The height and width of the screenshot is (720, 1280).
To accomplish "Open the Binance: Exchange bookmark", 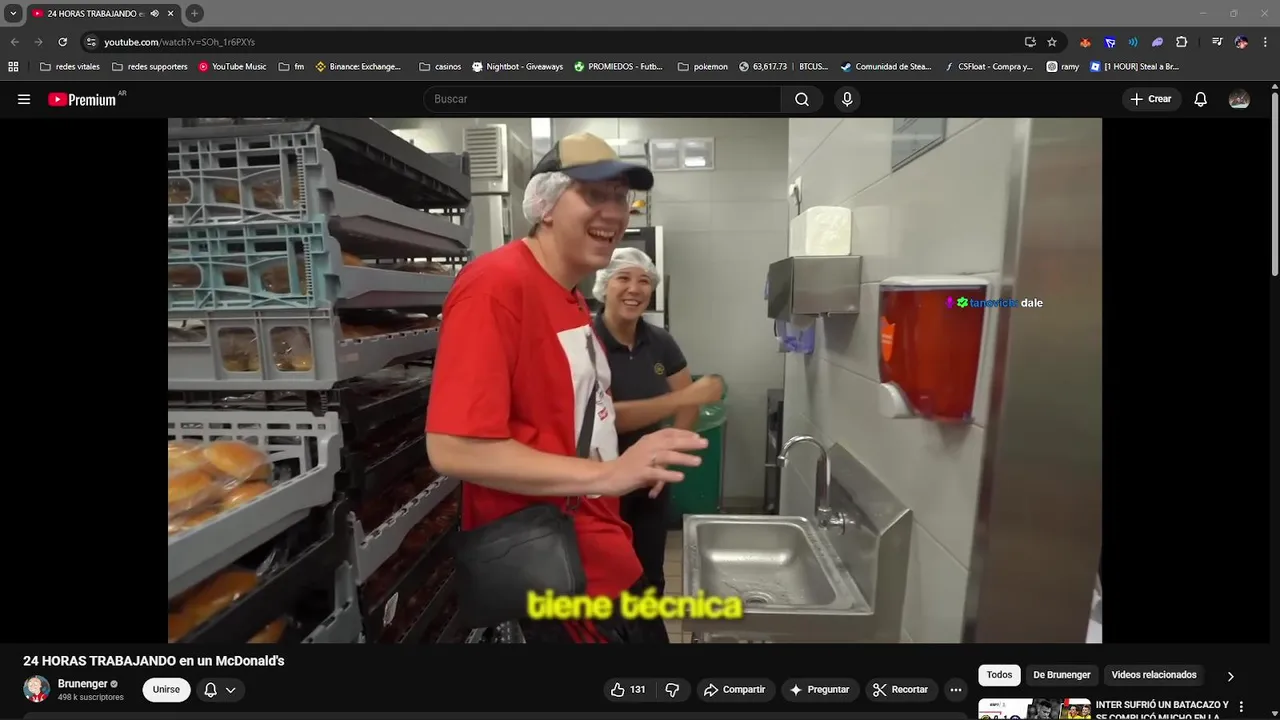I will point(358,67).
